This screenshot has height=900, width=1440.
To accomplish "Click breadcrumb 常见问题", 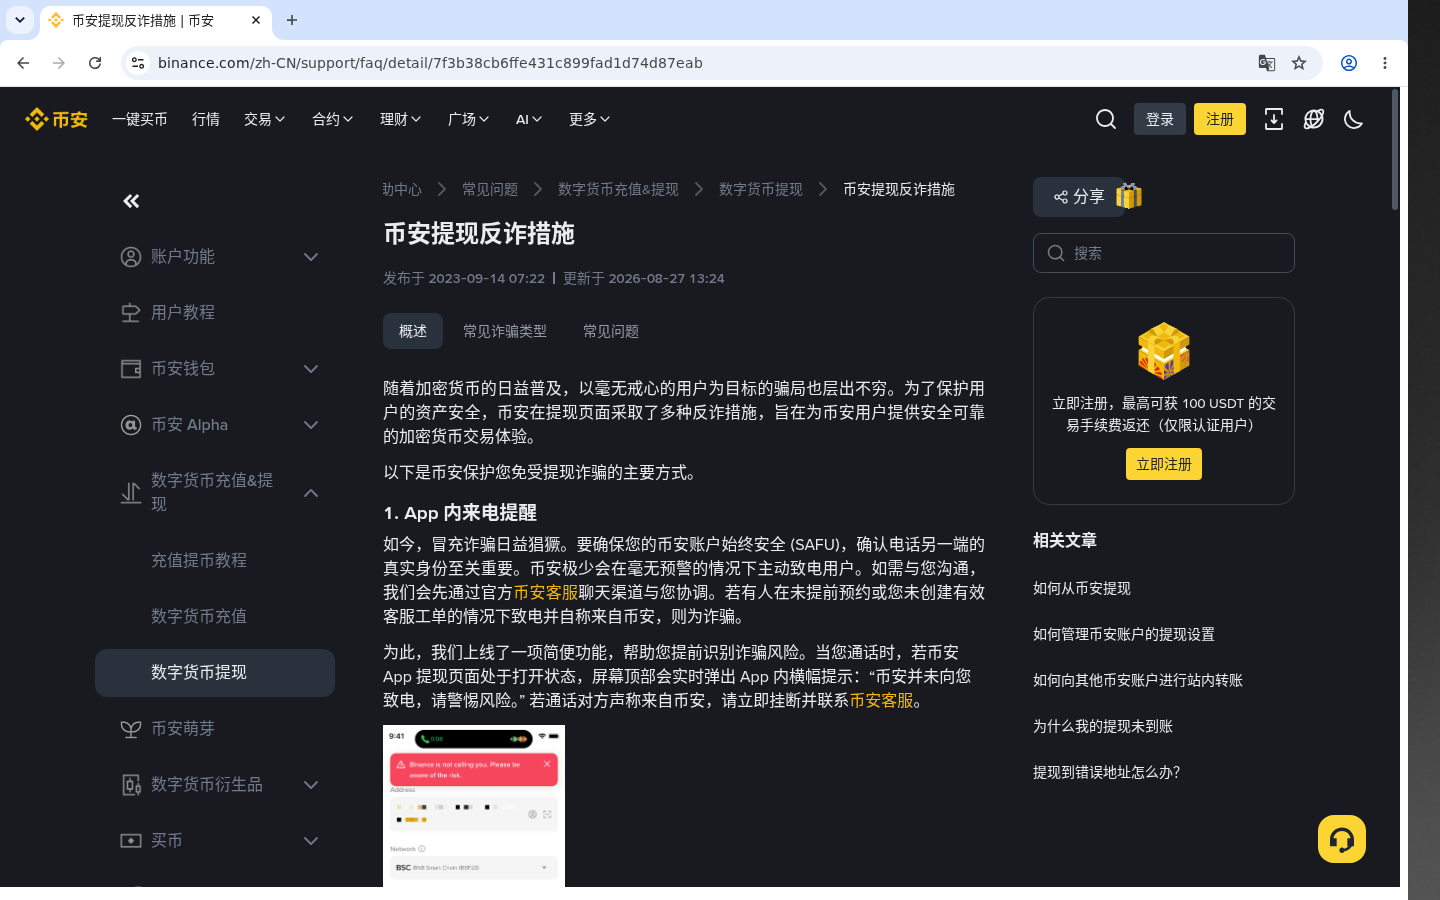I will [x=490, y=189].
